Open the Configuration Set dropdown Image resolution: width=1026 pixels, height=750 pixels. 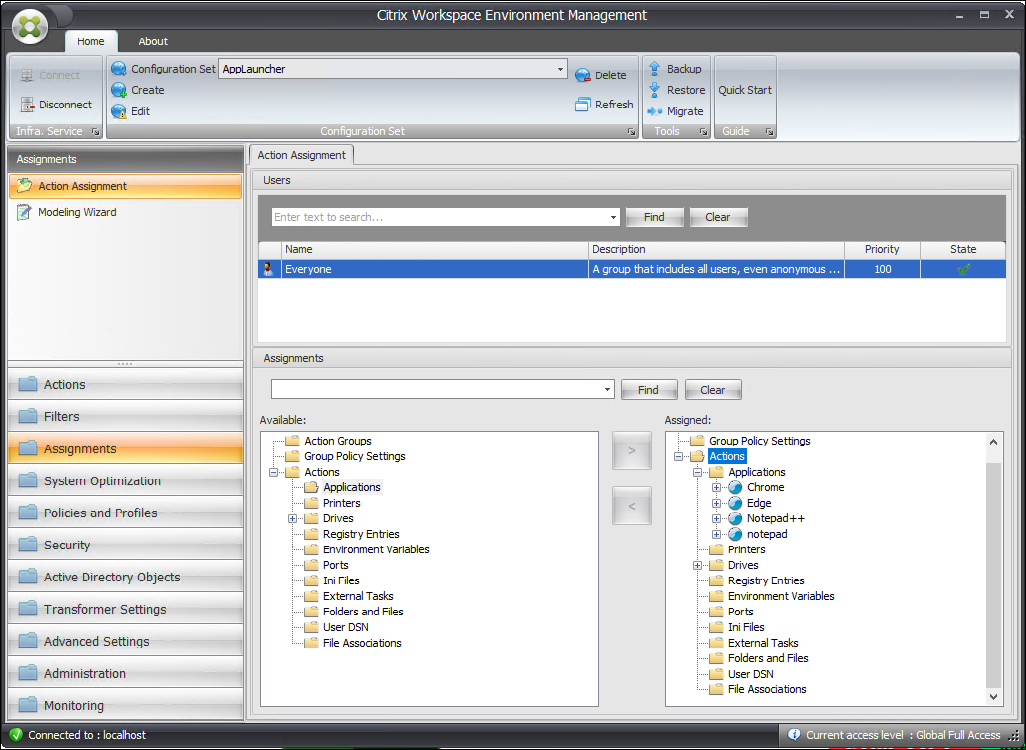[560, 69]
